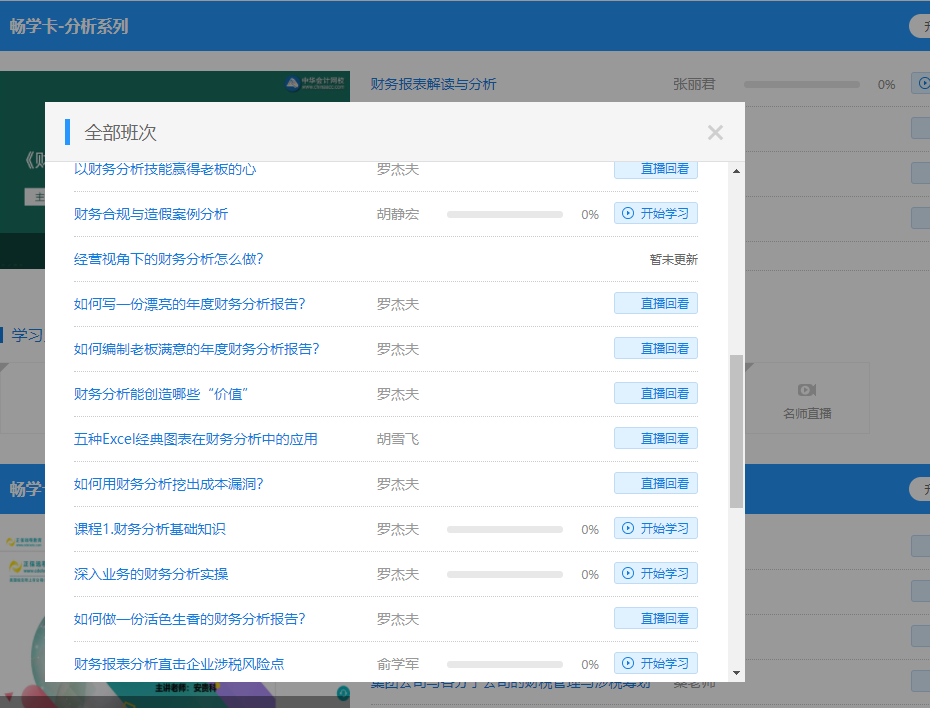
Task: Click the play icon inside 俞学军's 开始学习 button
Action: 627,663
